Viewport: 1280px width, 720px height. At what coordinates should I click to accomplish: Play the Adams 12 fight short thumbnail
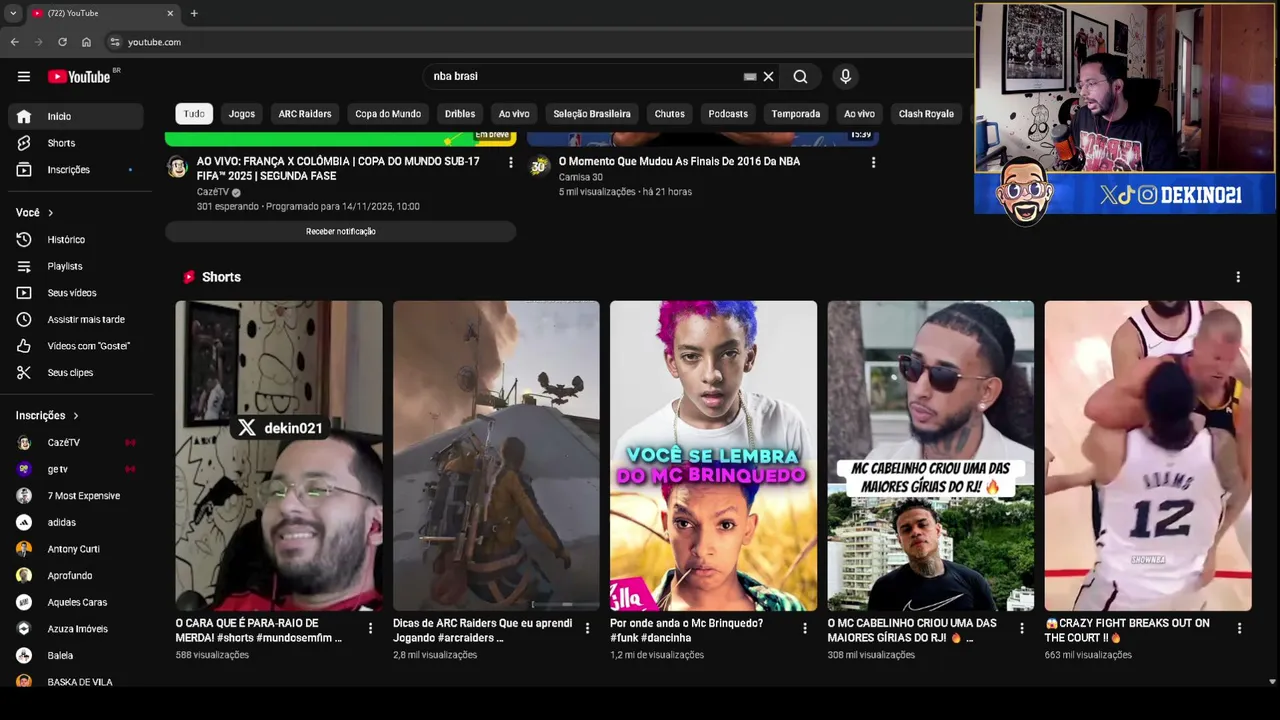click(1148, 456)
